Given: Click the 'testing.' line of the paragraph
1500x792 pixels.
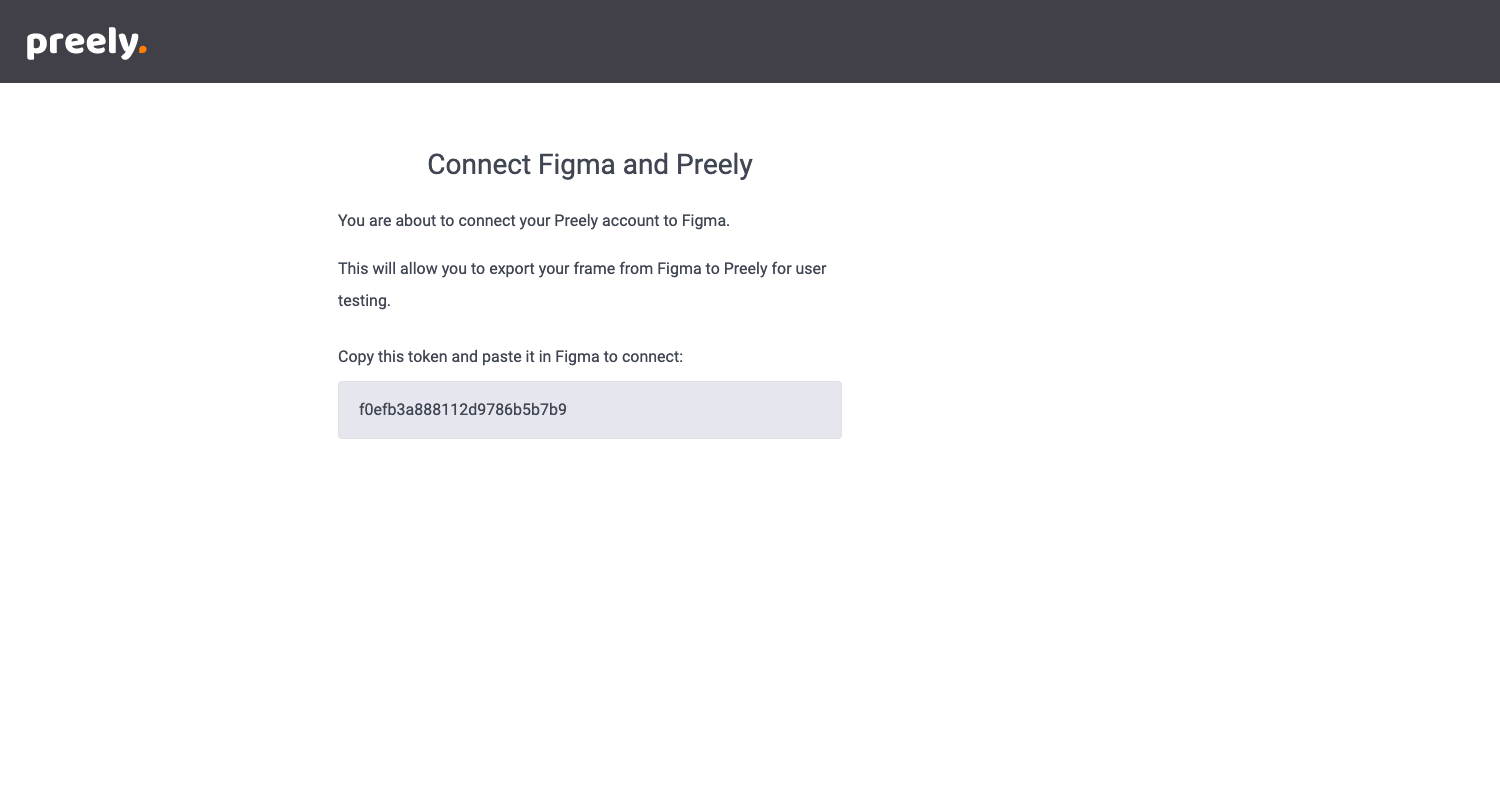Looking at the screenshot, I should point(364,301).
